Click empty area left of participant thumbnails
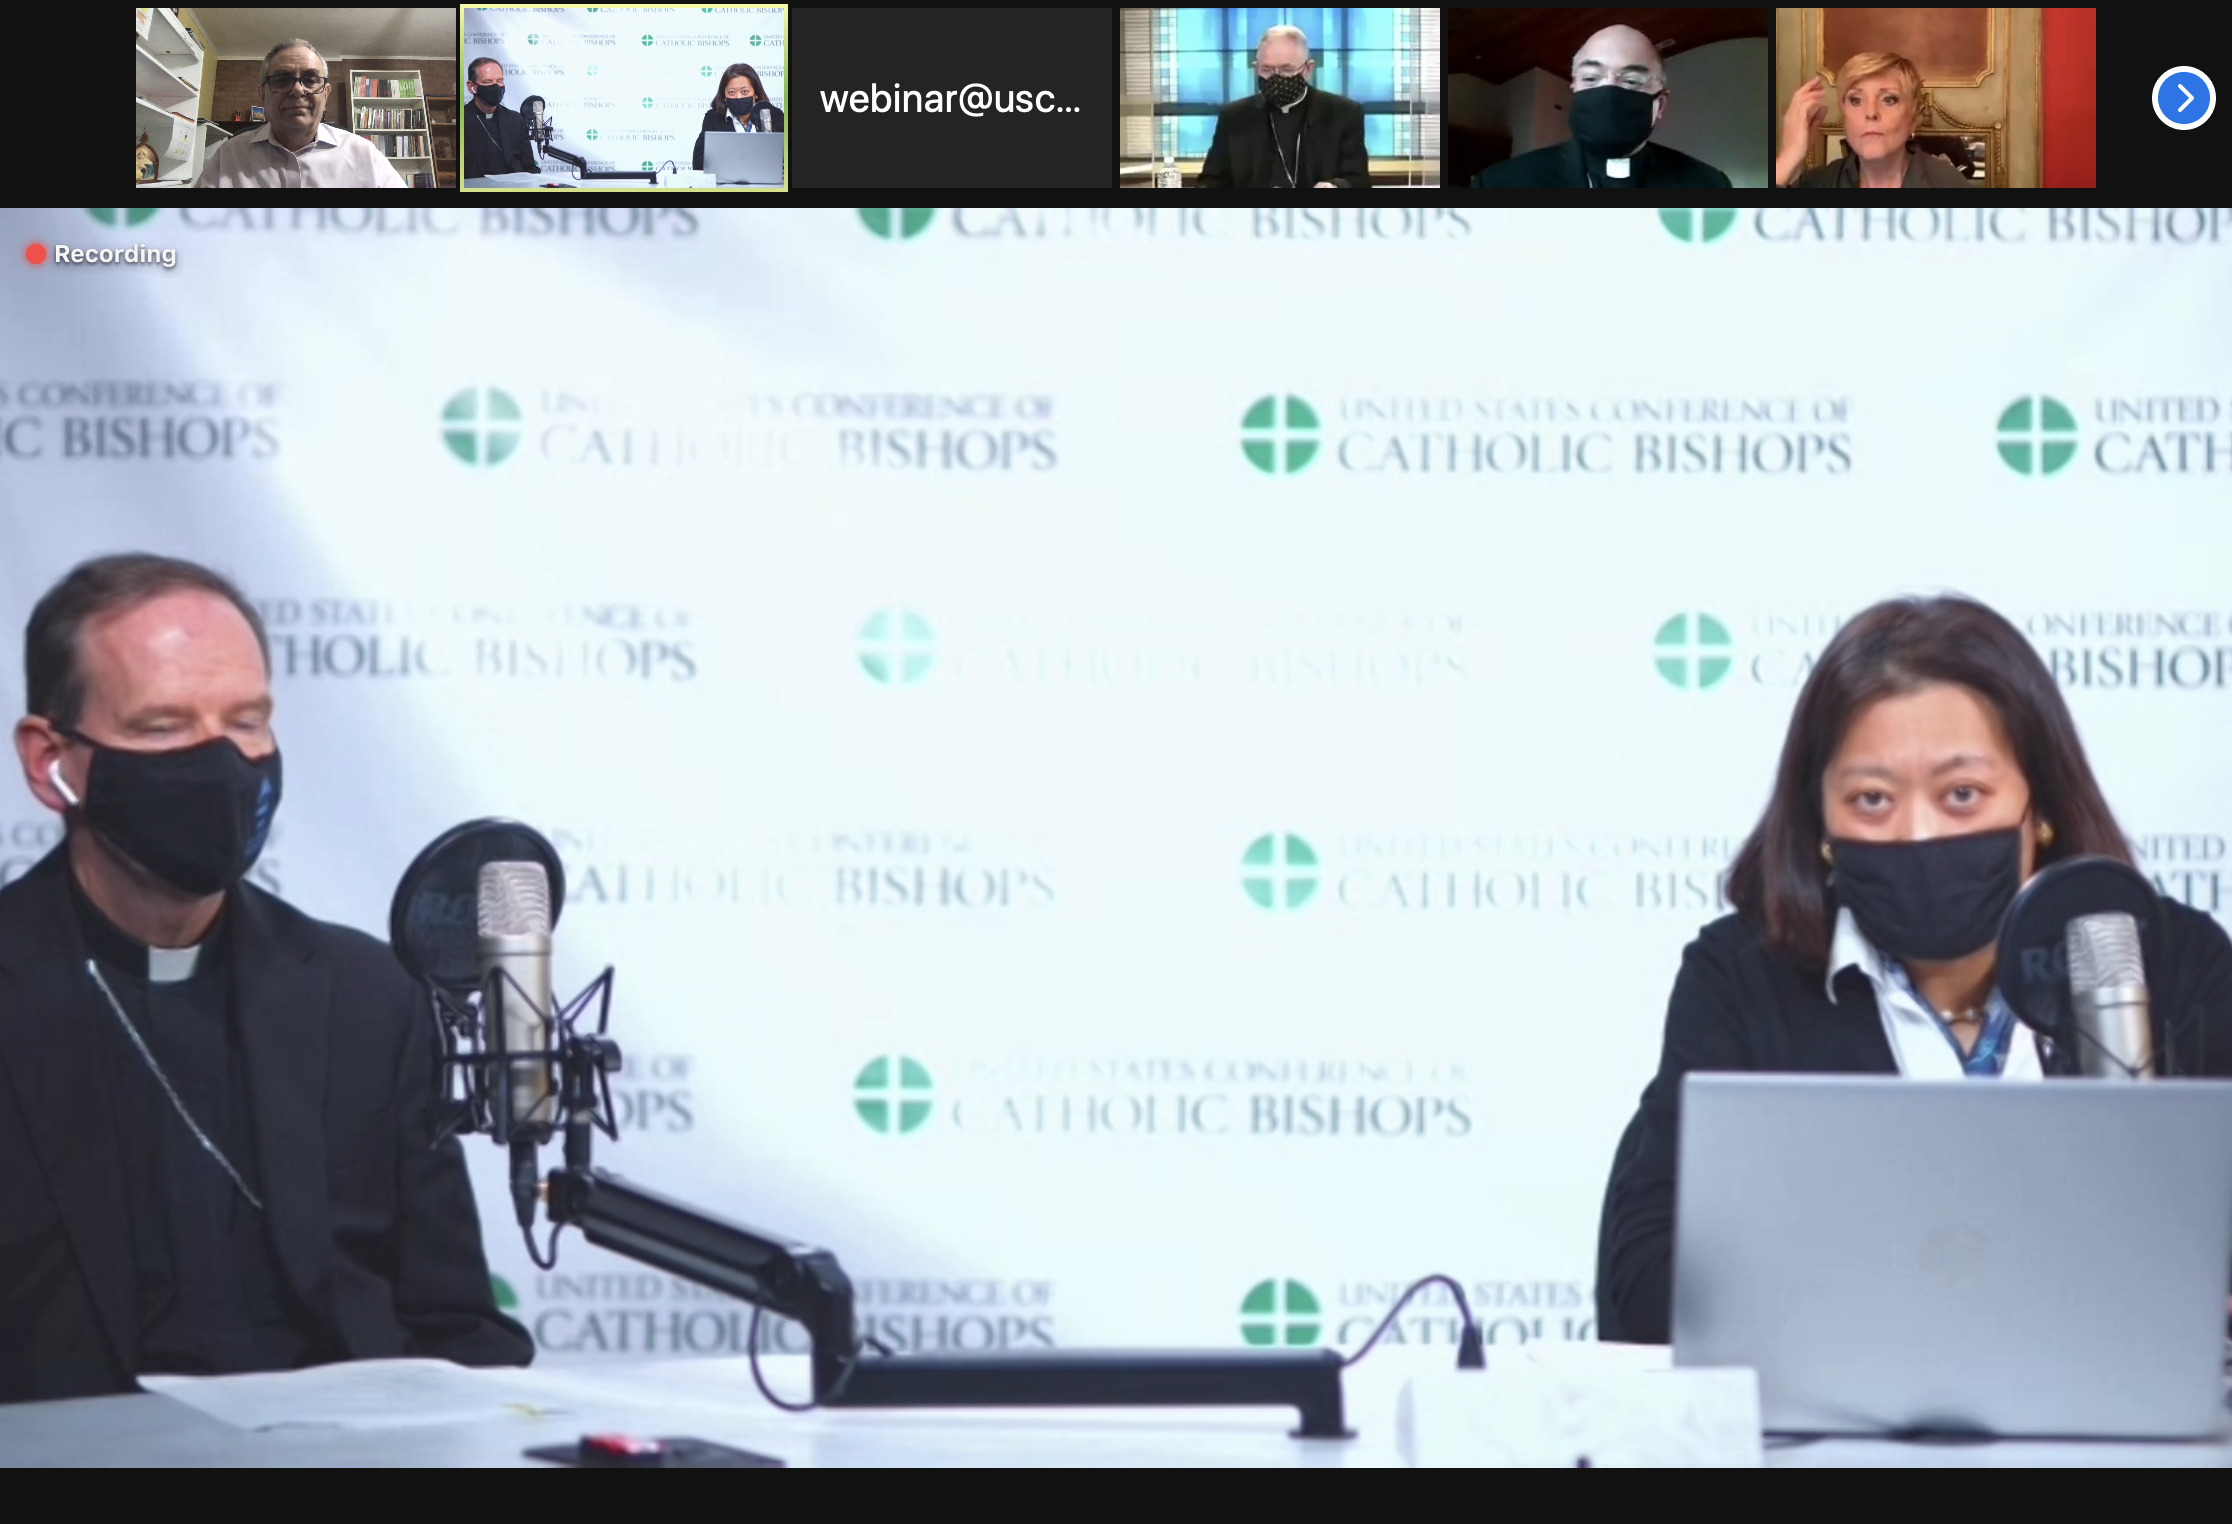 [66, 98]
